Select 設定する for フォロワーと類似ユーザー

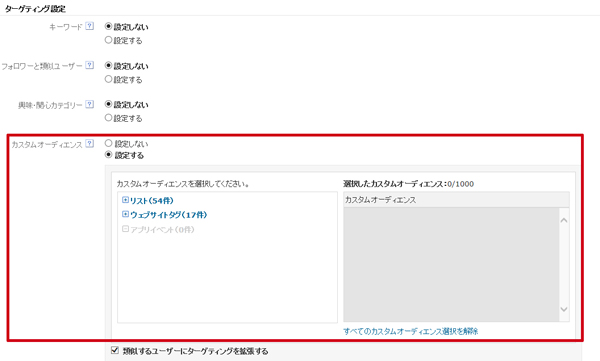[x=108, y=79]
